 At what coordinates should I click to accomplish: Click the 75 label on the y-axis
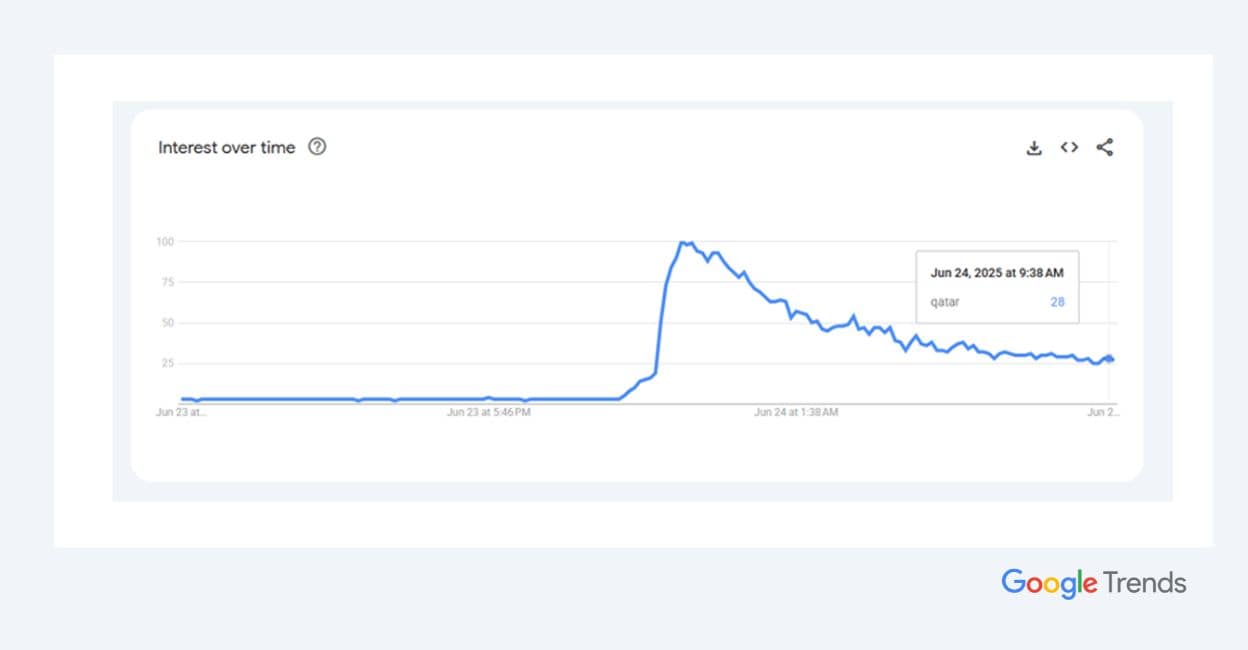(168, 282)
